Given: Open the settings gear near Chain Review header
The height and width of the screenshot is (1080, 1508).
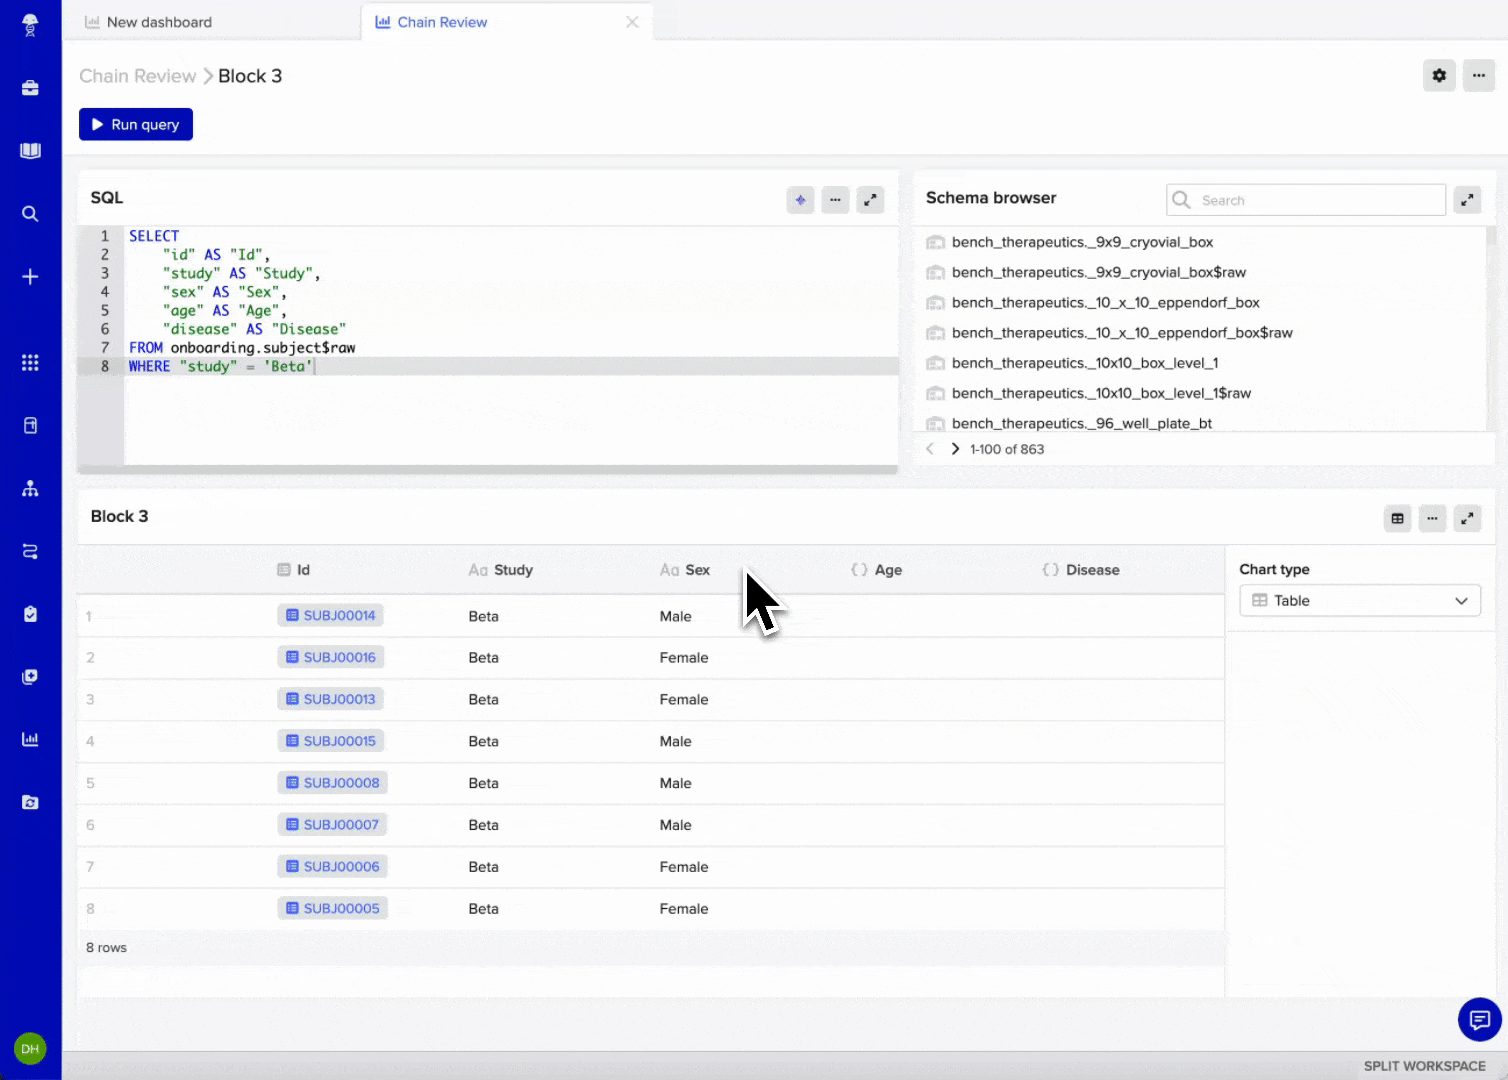Looking at the screenshot, I should (1439, 75).
